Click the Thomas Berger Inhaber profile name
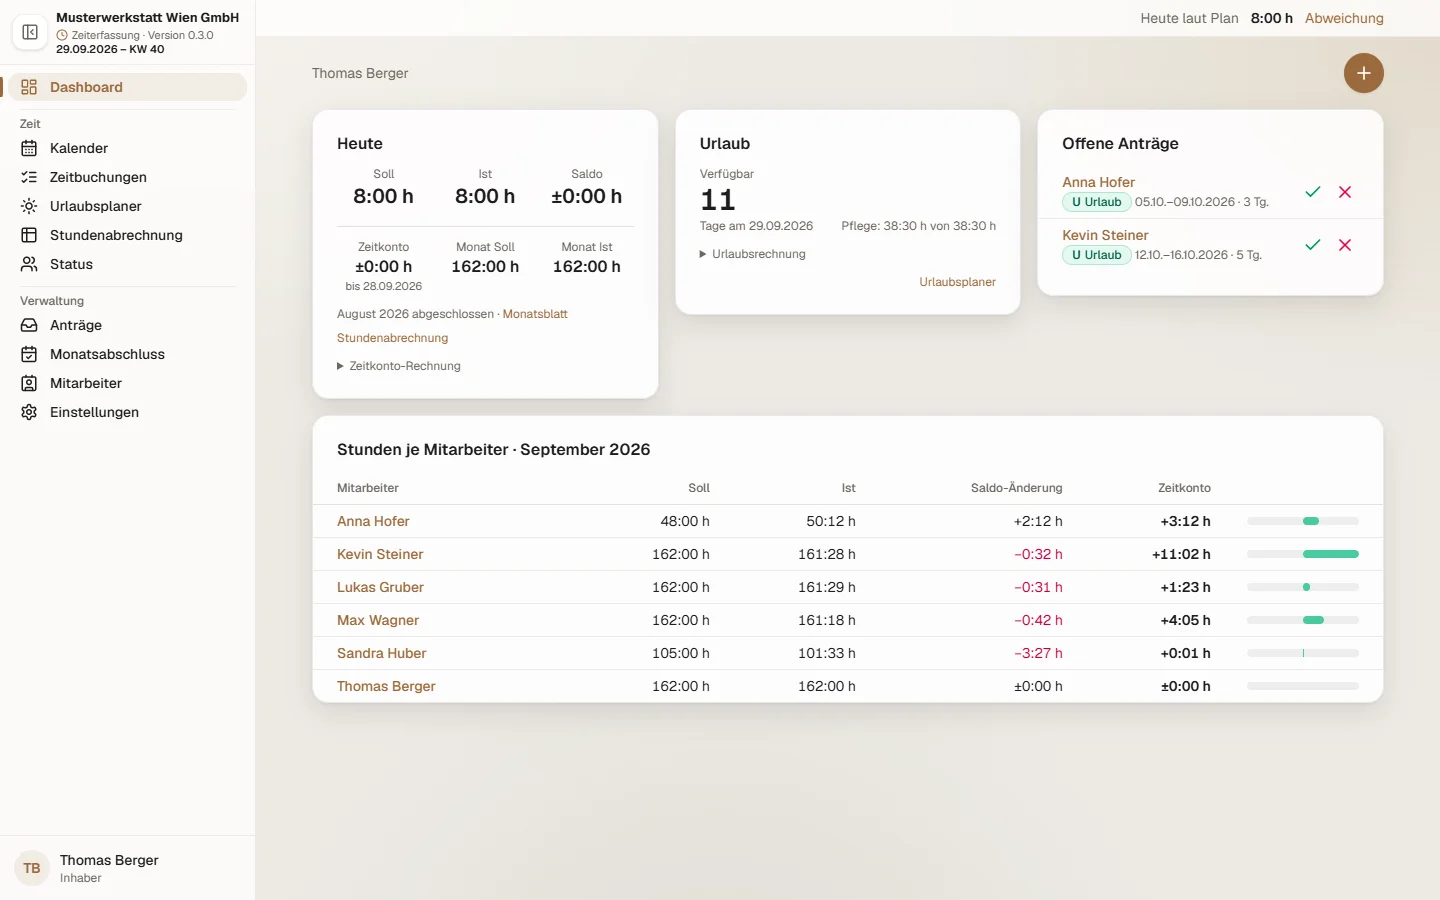This screenshot has width=1440, height=900. click(109, 860)
